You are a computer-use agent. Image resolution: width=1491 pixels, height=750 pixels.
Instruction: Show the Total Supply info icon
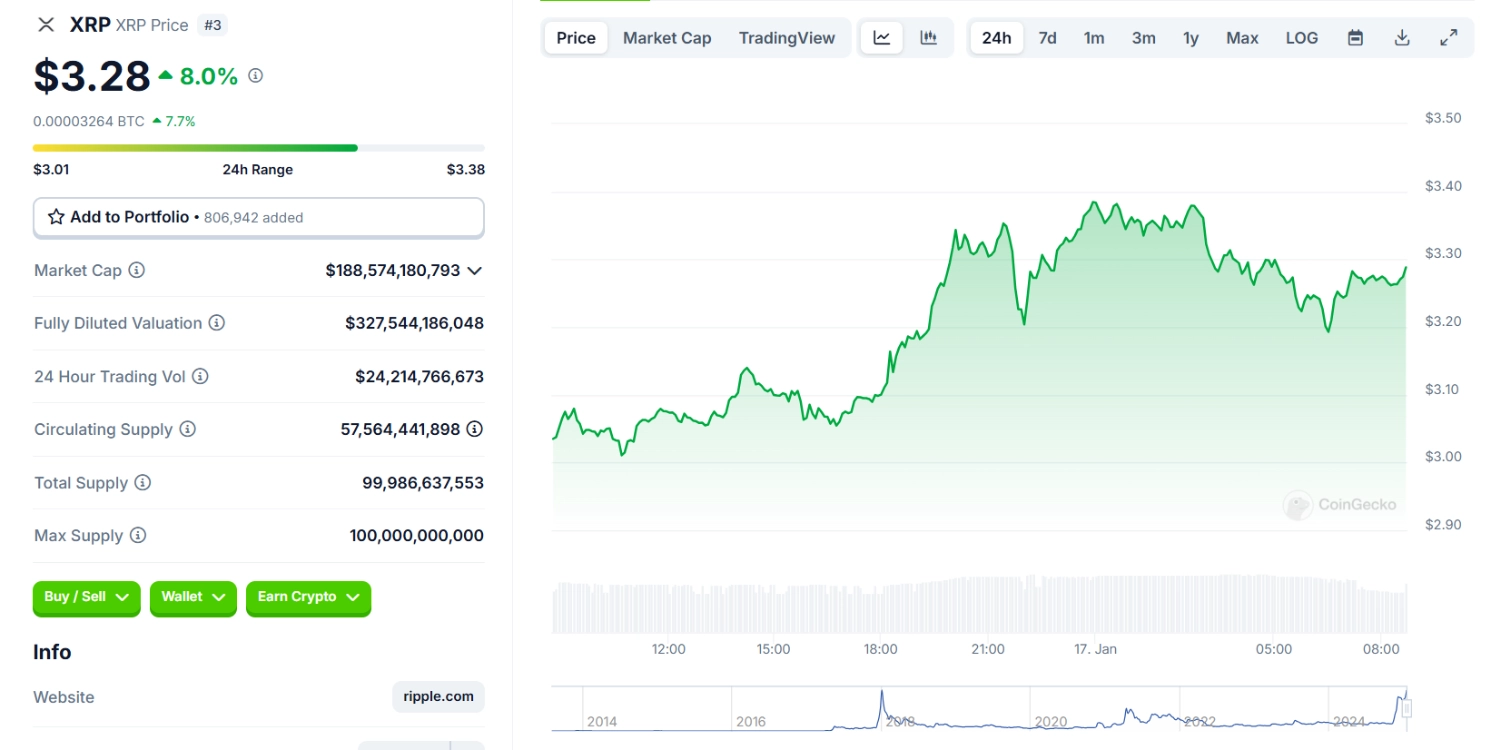pos(143,482)
